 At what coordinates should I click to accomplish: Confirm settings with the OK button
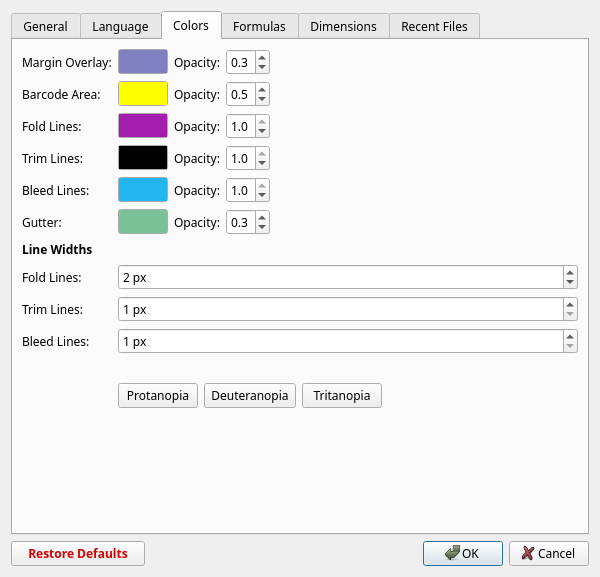point(462,553)
